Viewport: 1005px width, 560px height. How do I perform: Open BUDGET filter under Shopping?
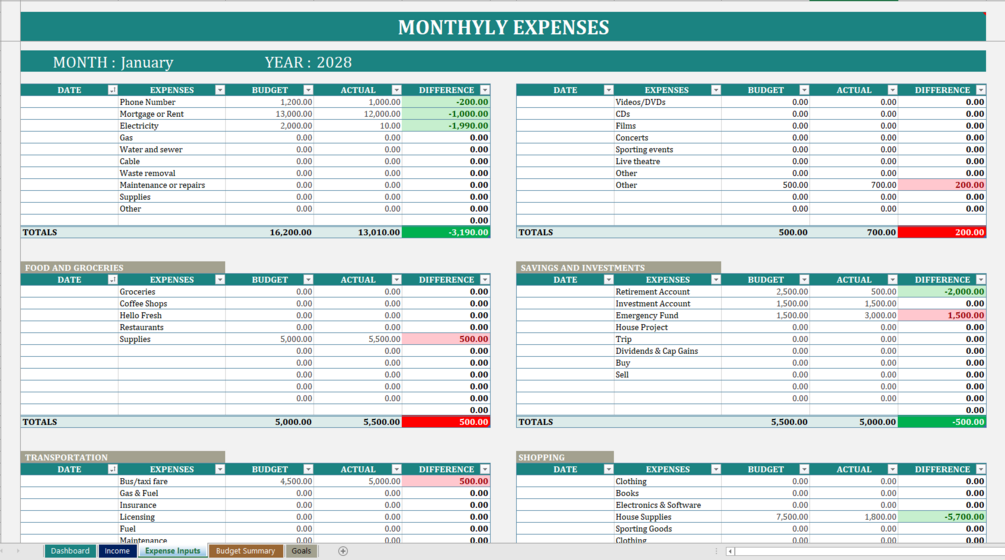point(804,470)
